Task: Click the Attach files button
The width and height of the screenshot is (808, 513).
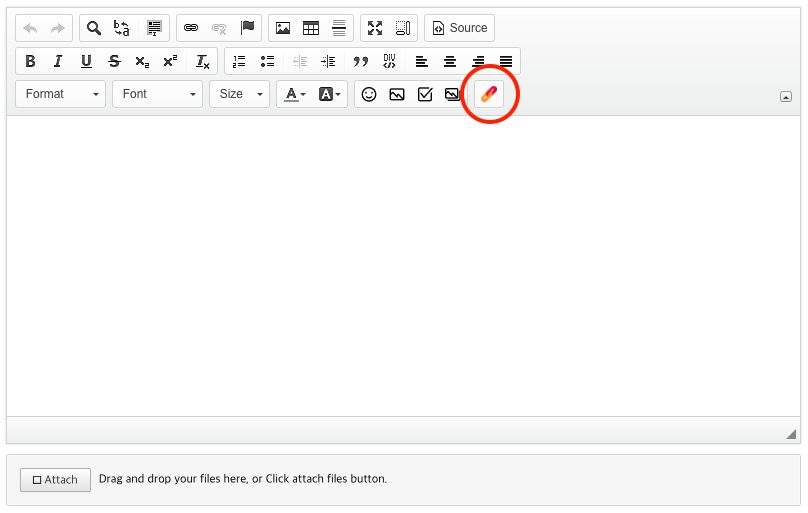Action: 55,480
